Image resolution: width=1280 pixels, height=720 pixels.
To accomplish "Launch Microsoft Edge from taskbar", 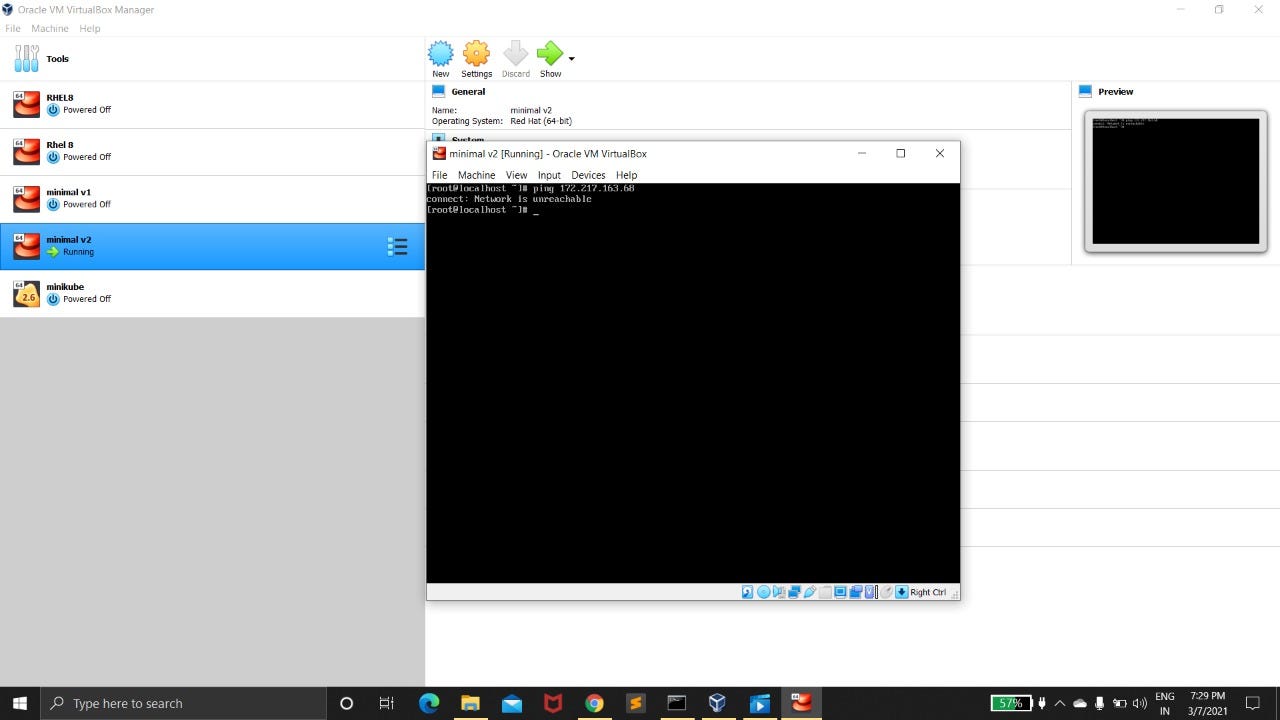I will coord(429,703).
